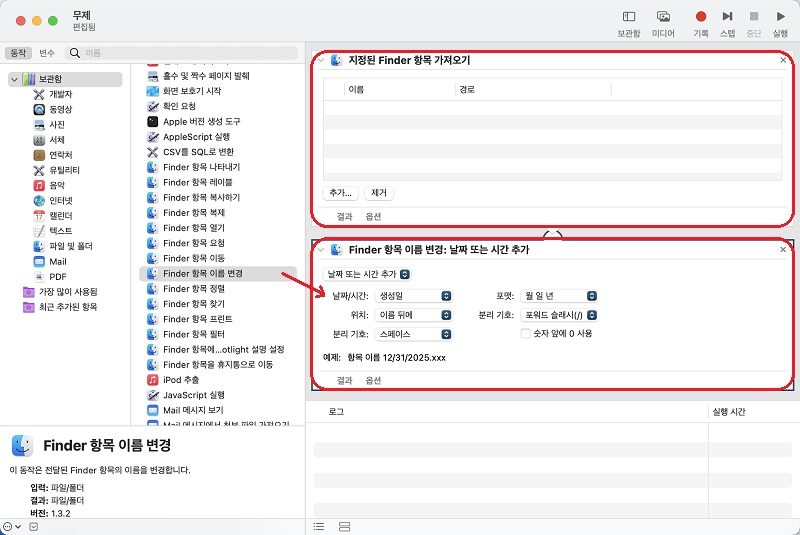
Task: Open 옵션 in 지정된 Finder 항목 가져오기
Action: click(373, 216)
